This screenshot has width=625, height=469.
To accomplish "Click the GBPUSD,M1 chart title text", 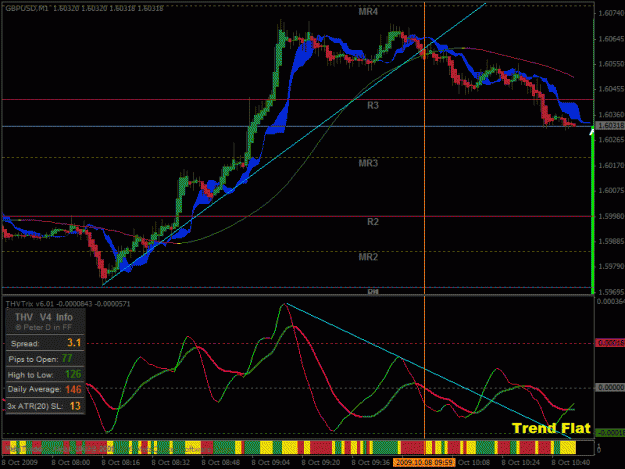I will (x=26, y=8).
